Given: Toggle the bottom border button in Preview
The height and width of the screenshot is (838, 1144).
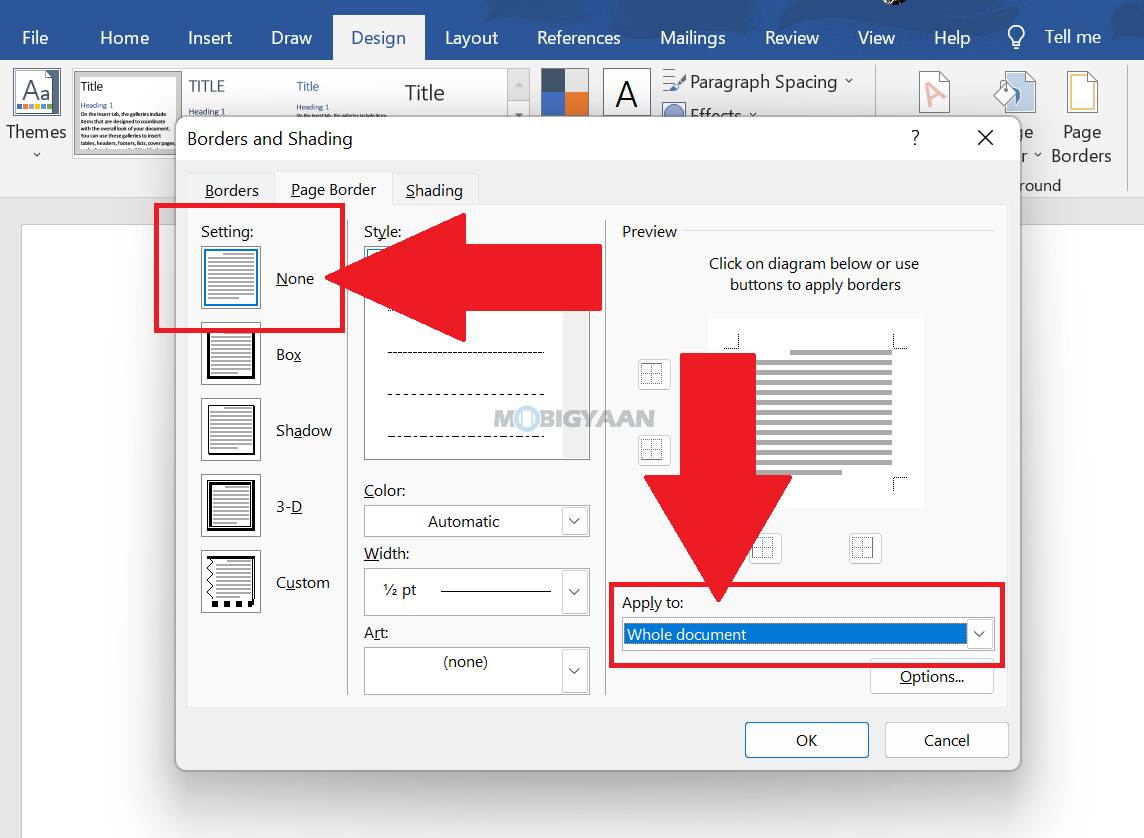Looking at the screenshot, I should pos(652,449).
